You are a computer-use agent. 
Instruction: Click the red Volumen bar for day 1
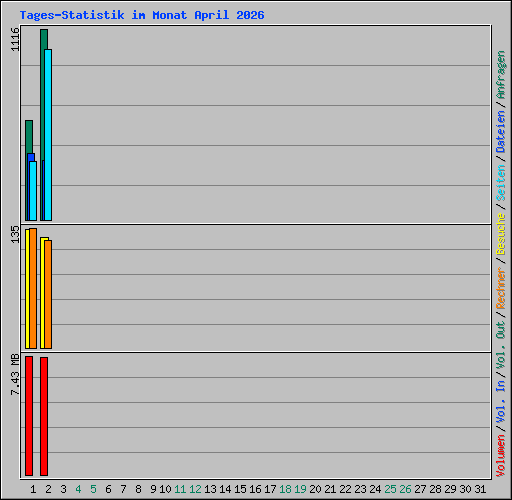click(29, 416)
